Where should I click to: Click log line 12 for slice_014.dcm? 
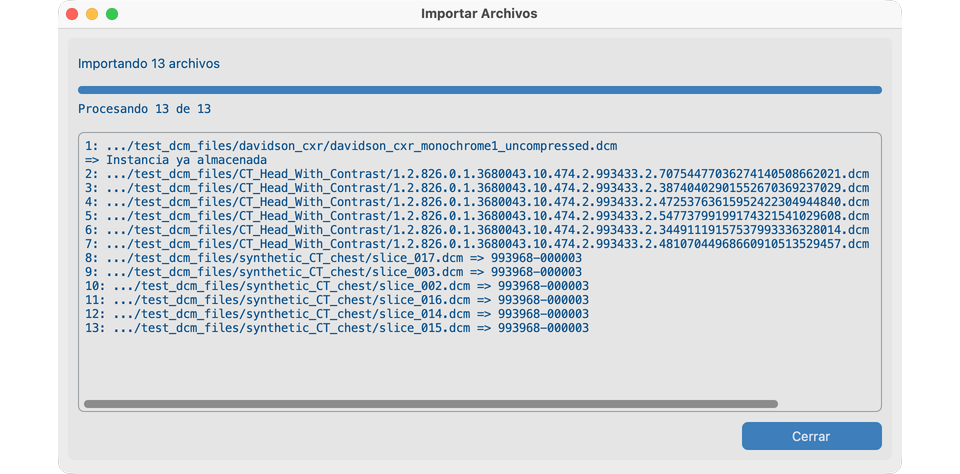coord(337,314)
